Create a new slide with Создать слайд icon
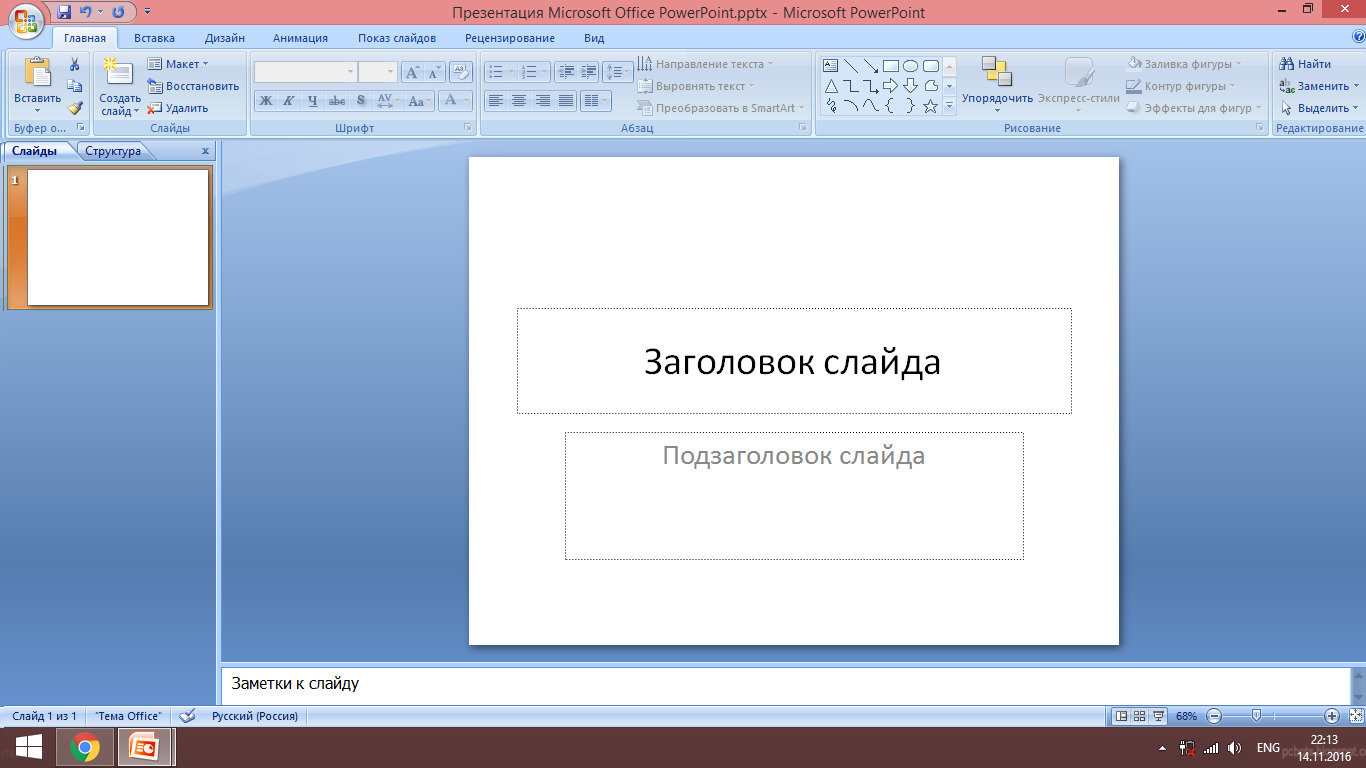Image resolution: width=1366 pixels, height=768 pixels. pos(119,73)
